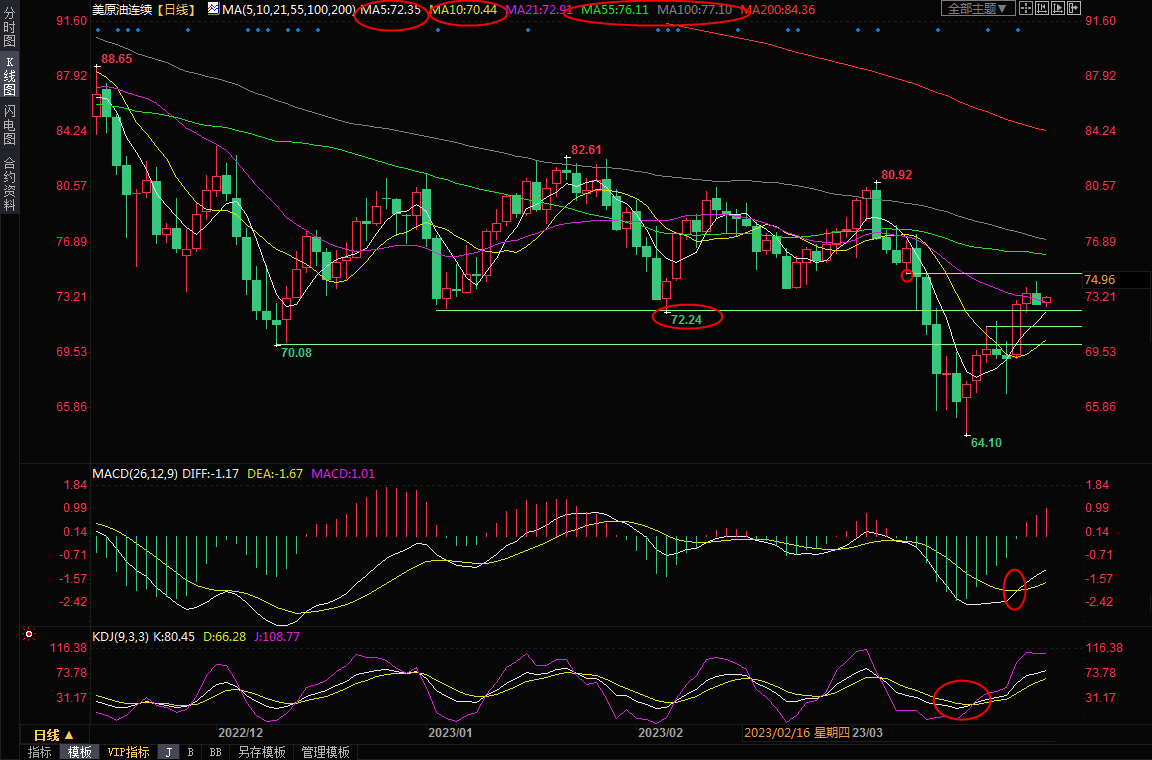
Task: Click the red circle marker on candlestick
Action: (907, 275)
